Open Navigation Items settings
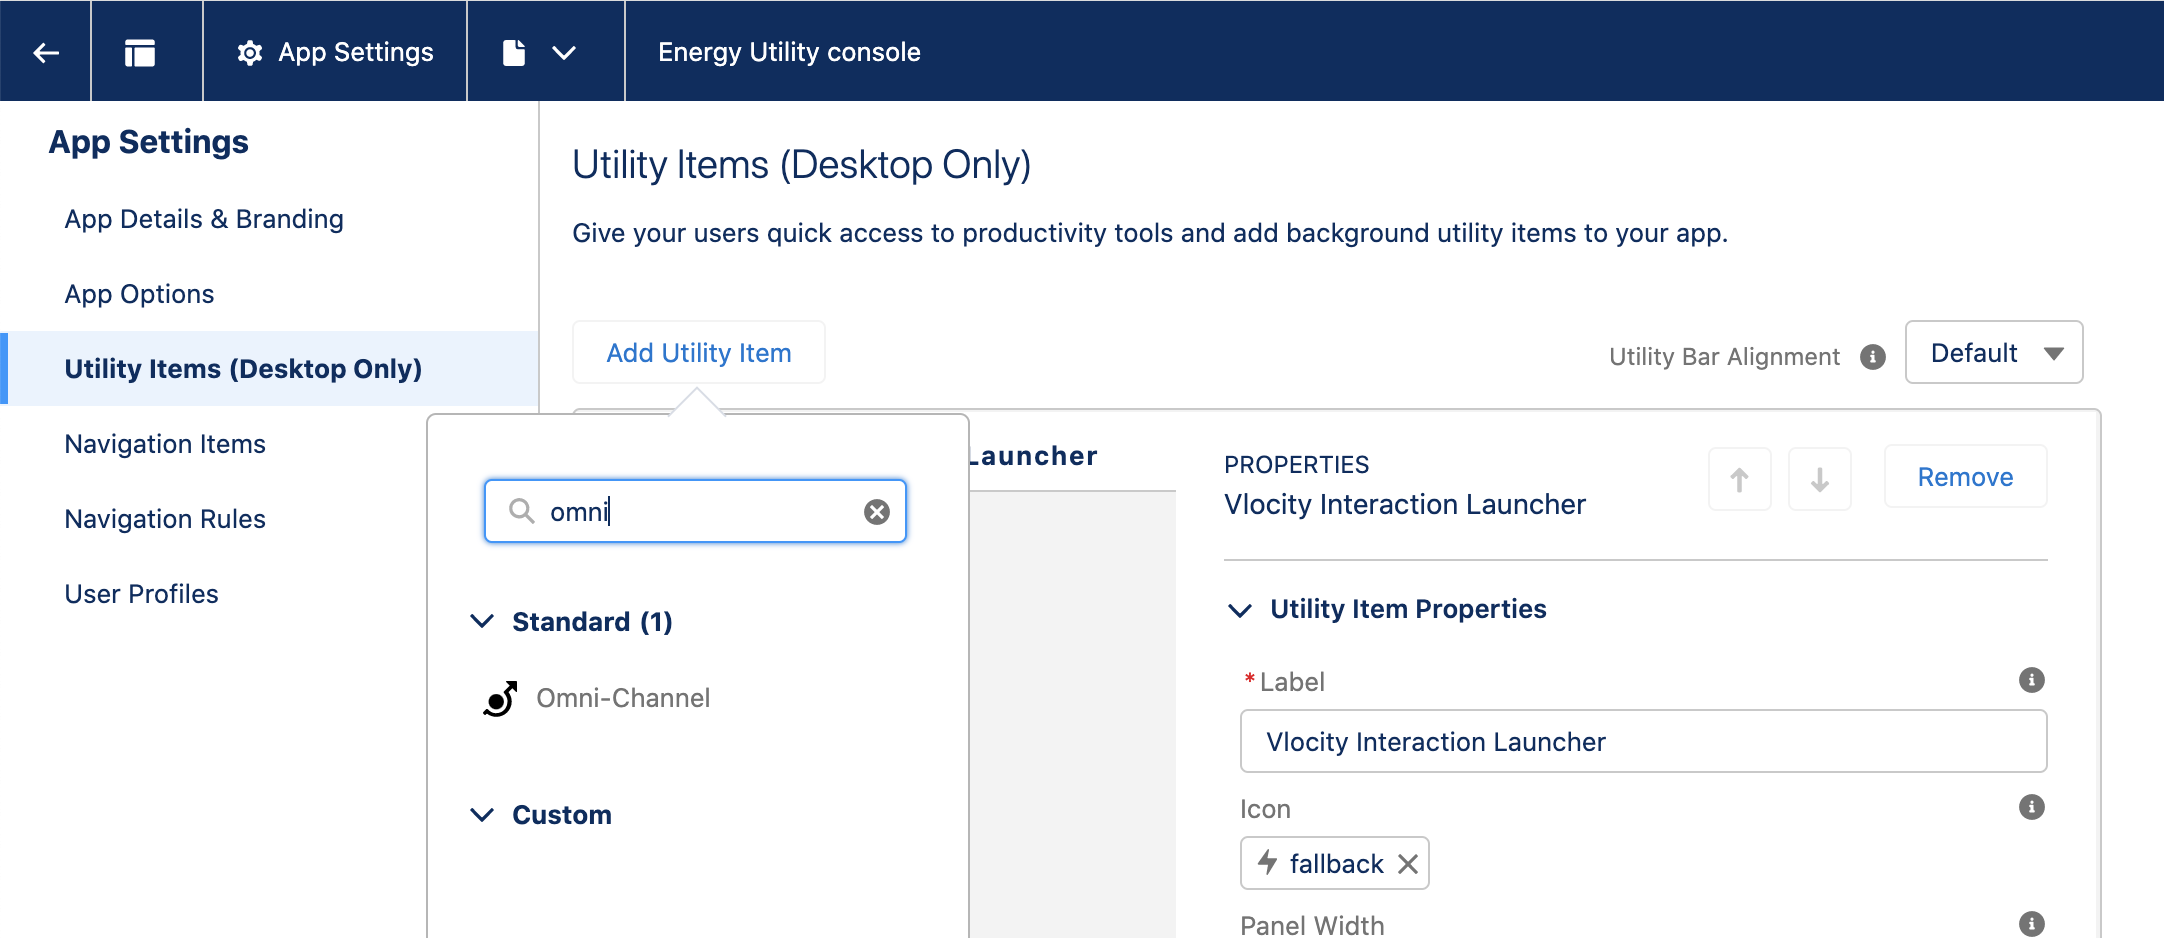The width and height of the screenshot is (2164, 938). click(165, 444)
